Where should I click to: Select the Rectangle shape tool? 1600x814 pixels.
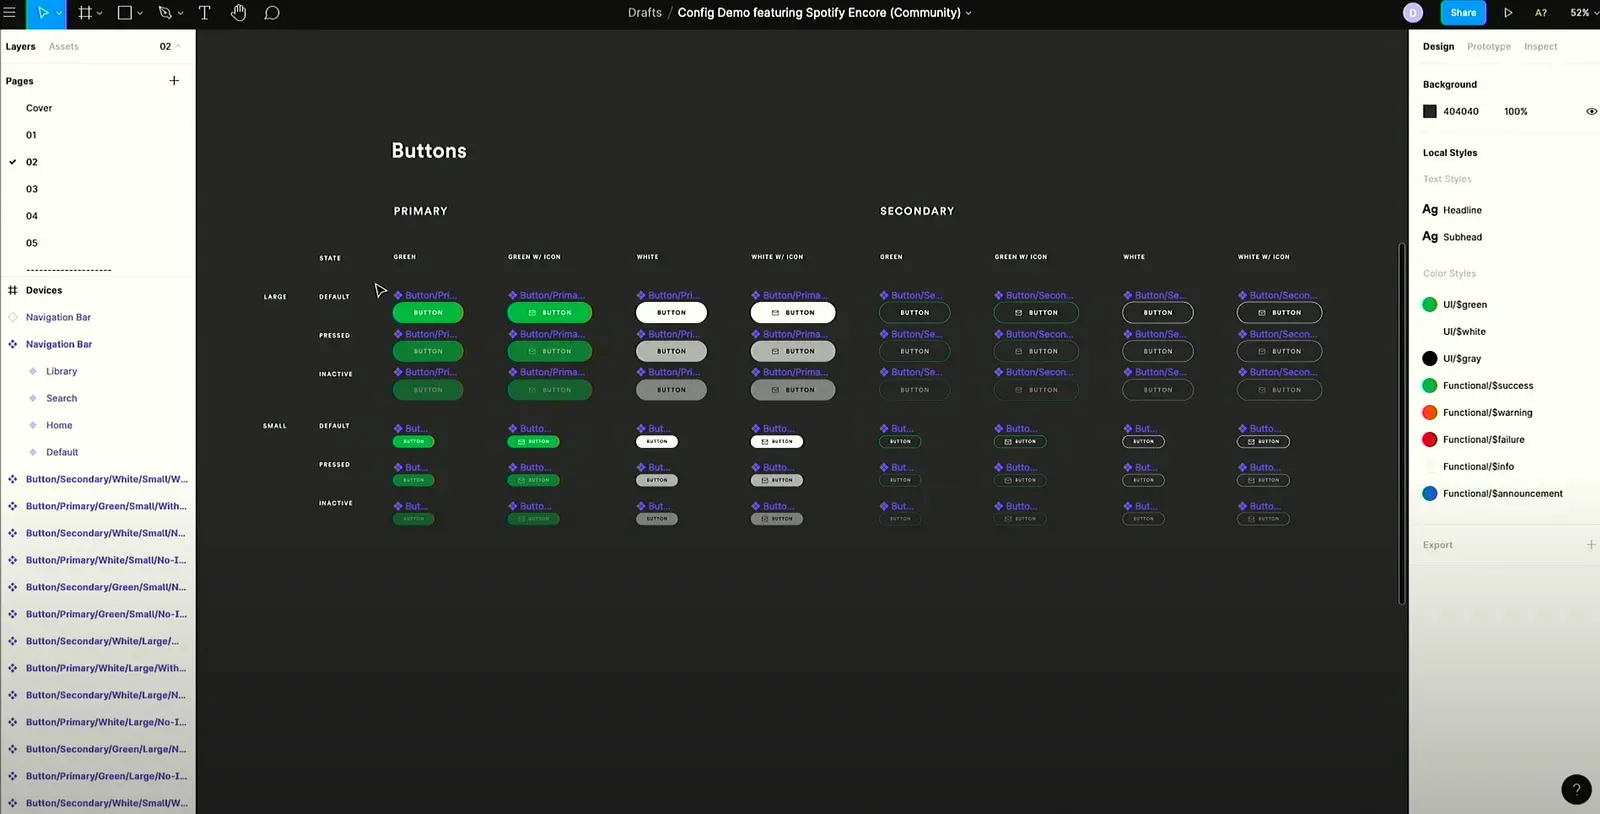click(125, 13)
